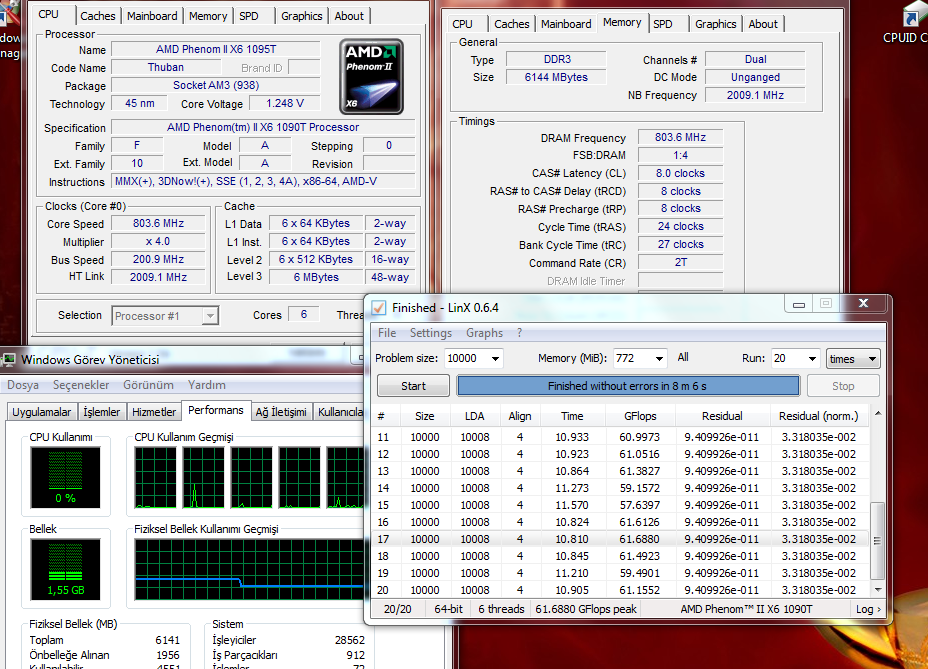Open the Dosya menu in Task Manager
This screenshot has width=928, height=669.
click(x=22, y=385)
